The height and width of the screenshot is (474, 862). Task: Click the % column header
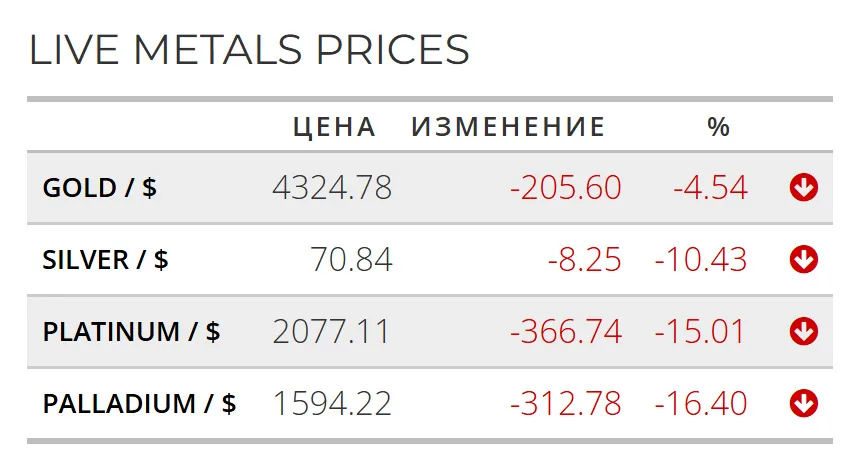(x=718, y=127)
